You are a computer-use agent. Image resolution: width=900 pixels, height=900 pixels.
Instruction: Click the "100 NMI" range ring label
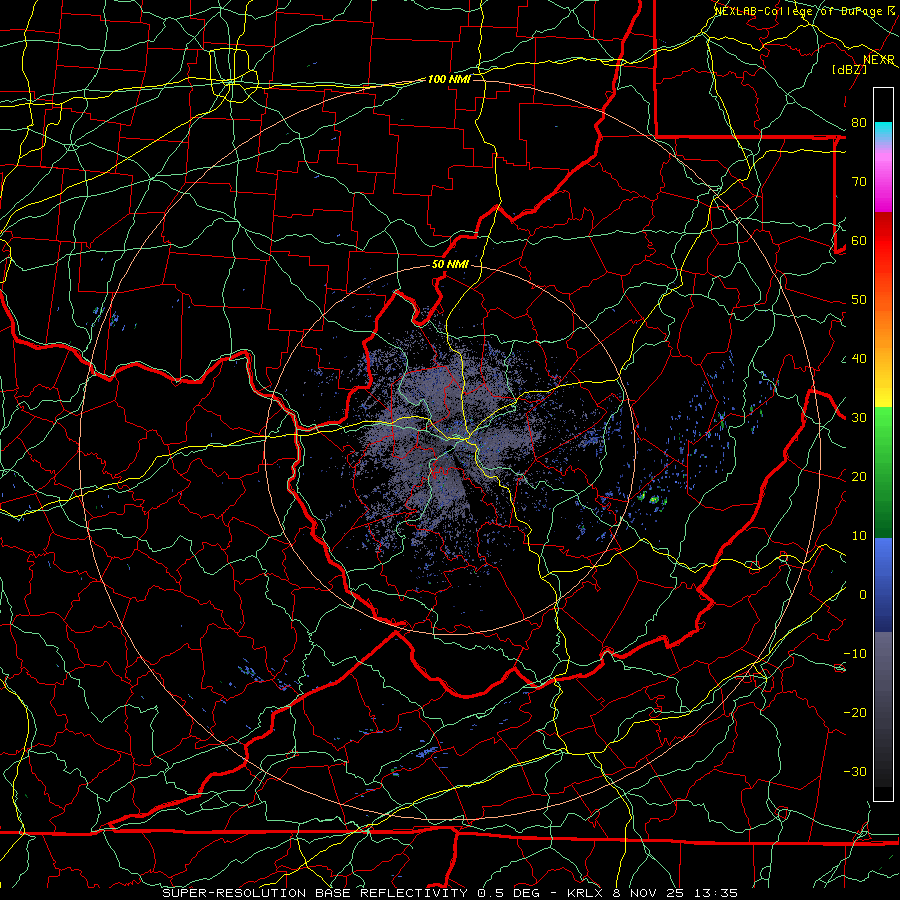tap(449, 79)
